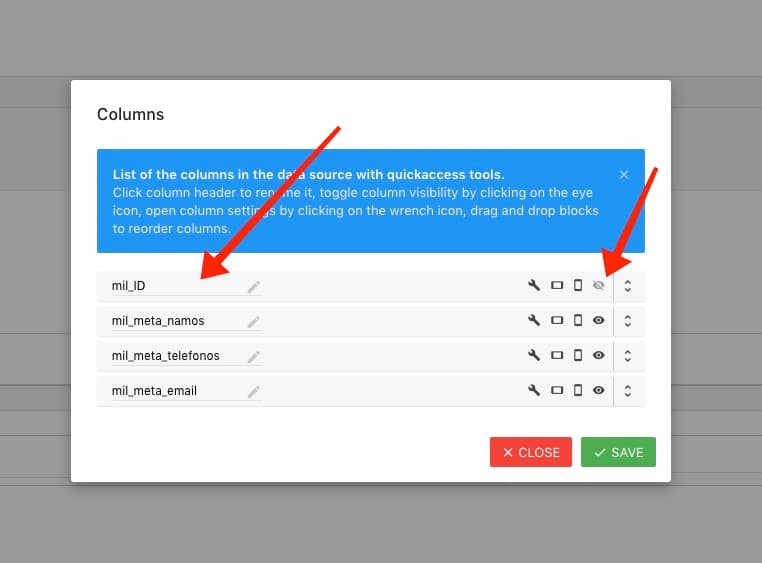Open wrench settings for mil_meta_email column
Image resolution: width=762 pixels, height=563 pixels.
534,390
